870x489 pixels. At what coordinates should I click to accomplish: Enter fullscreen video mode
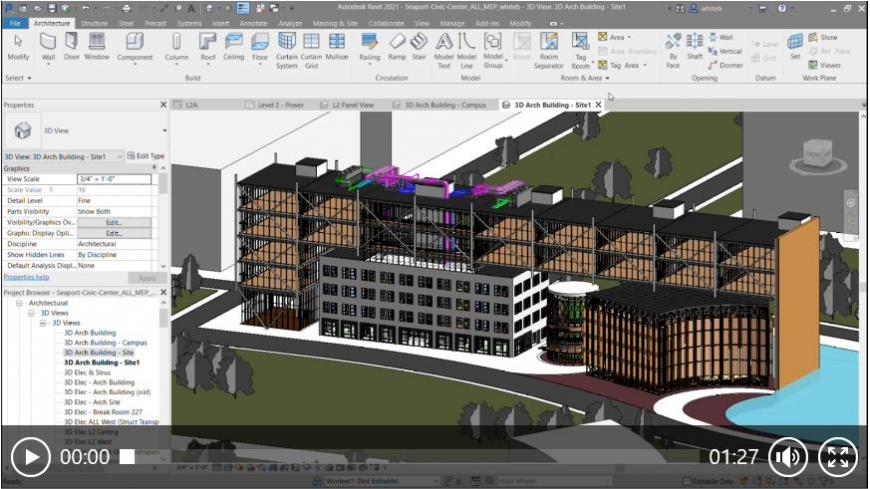coord(838,457)
